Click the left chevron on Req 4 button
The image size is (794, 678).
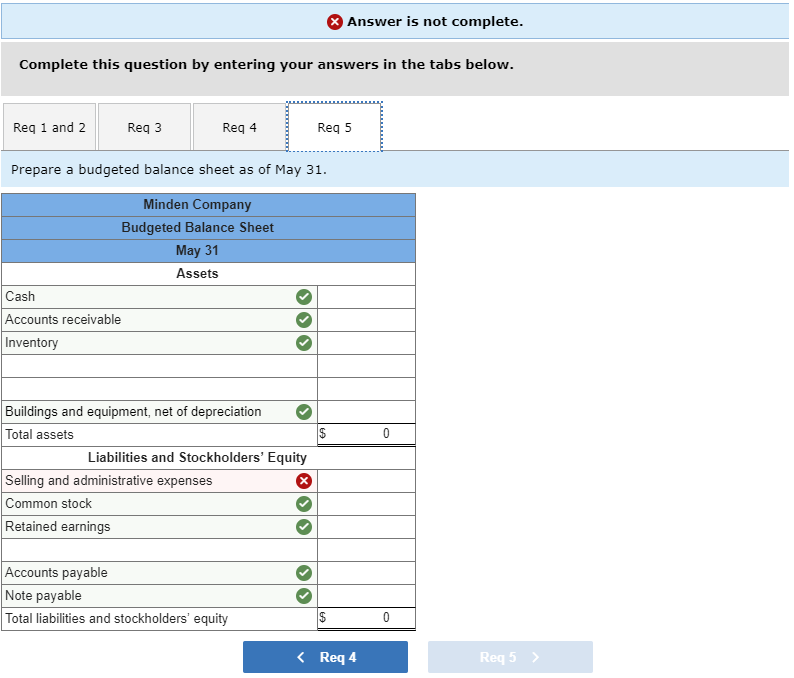point(301,657)
